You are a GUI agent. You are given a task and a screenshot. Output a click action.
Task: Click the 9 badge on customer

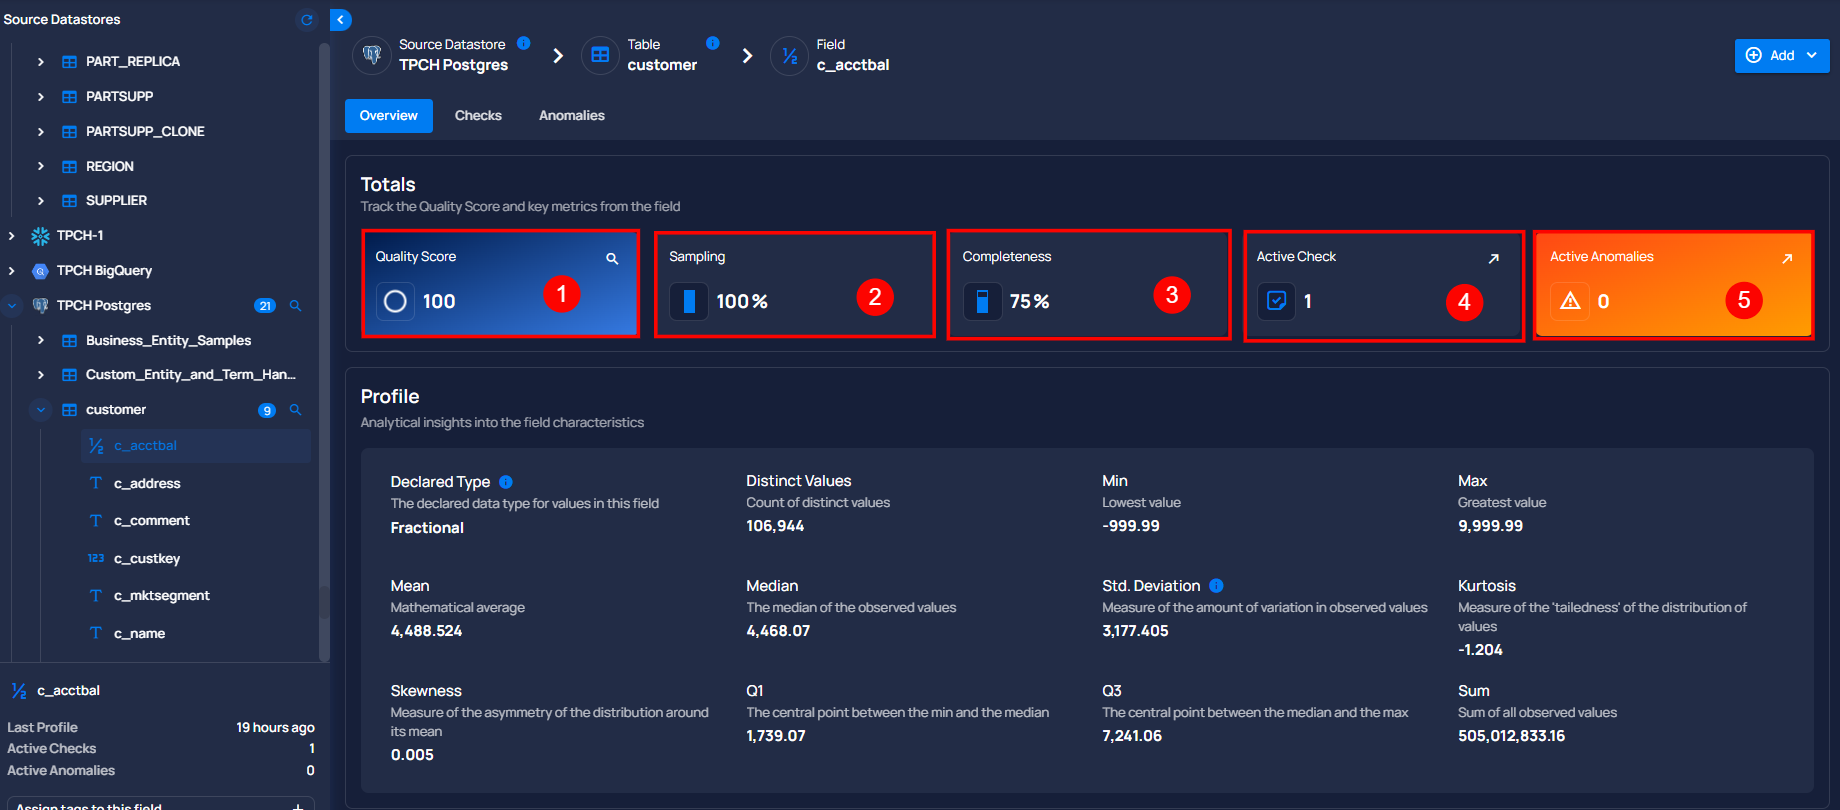point(267,410)
